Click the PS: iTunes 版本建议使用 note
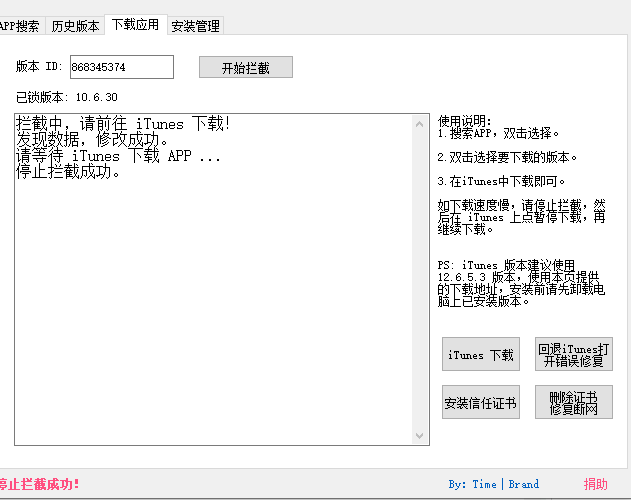 (x=522, y=283)
